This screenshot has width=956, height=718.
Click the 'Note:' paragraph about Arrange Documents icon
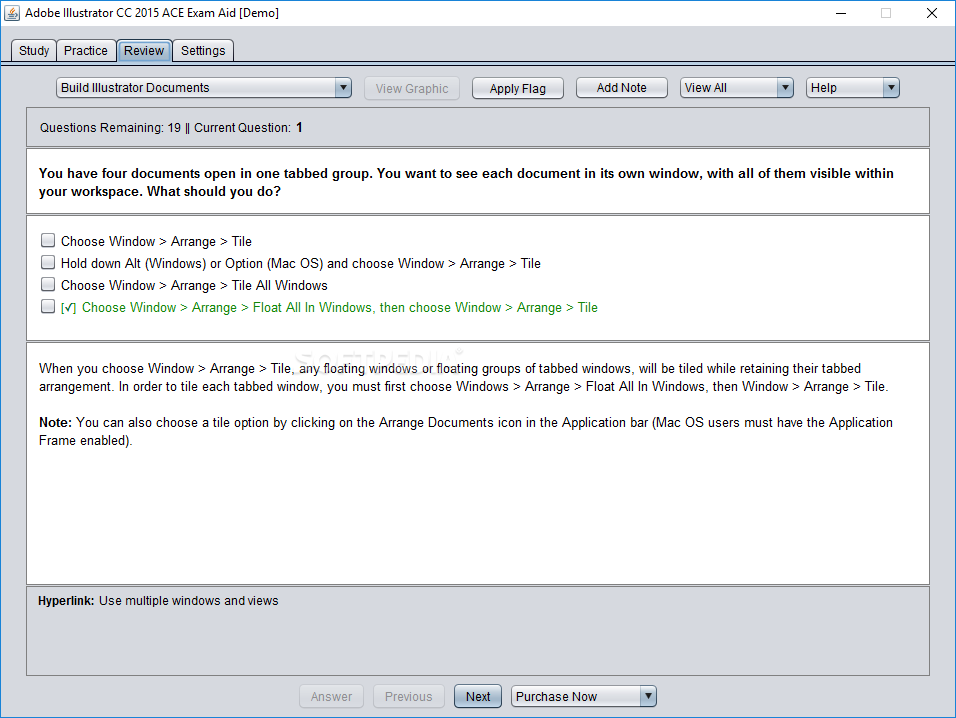point(466,431)
